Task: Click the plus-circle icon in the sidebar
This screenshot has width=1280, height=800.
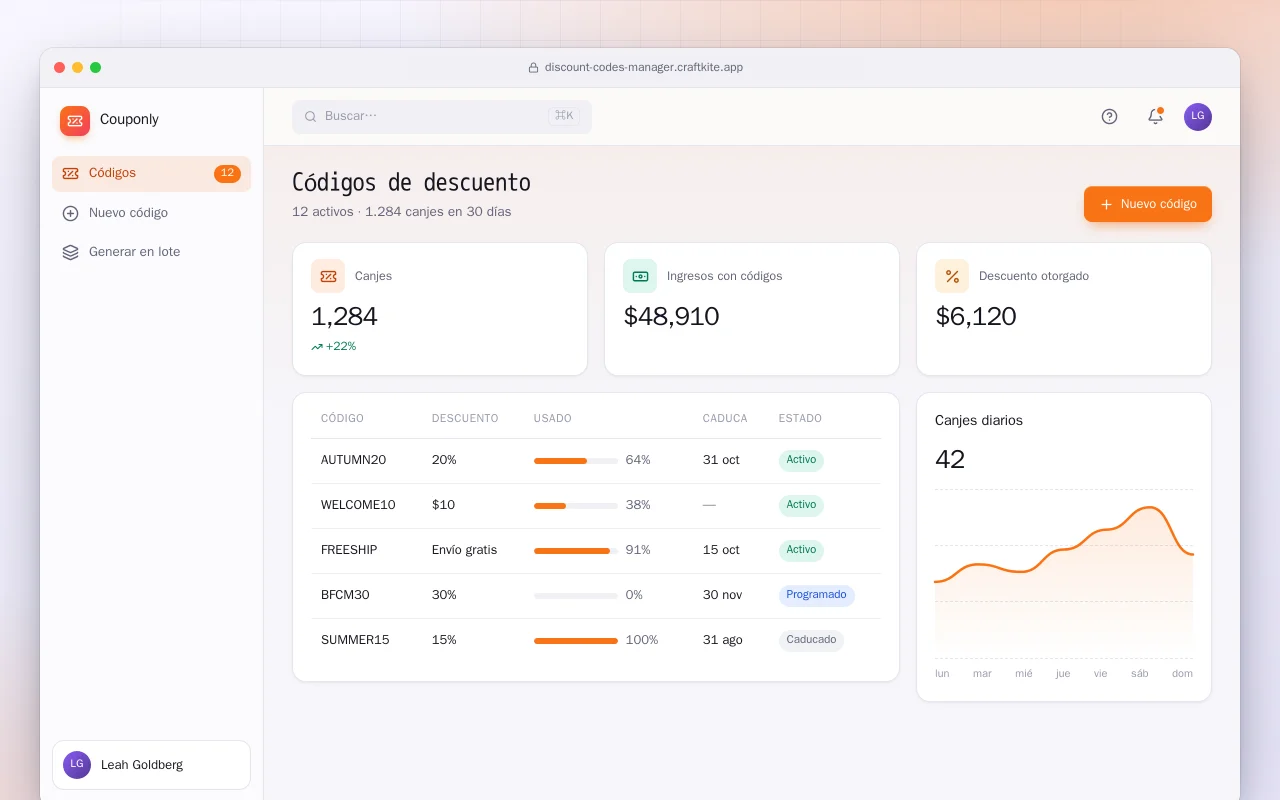Action: (x=70, y=213)
